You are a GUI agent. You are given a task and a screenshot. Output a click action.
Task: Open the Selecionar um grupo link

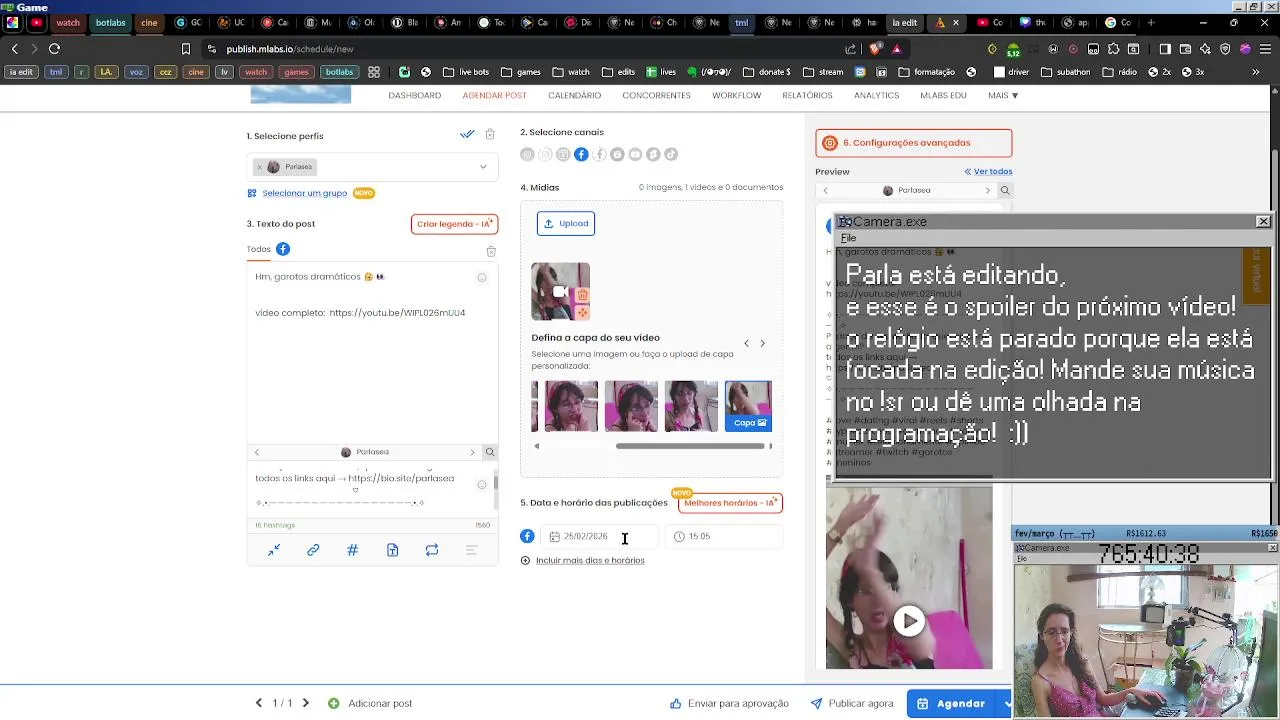pyautogui.click(x=304, y=193)
